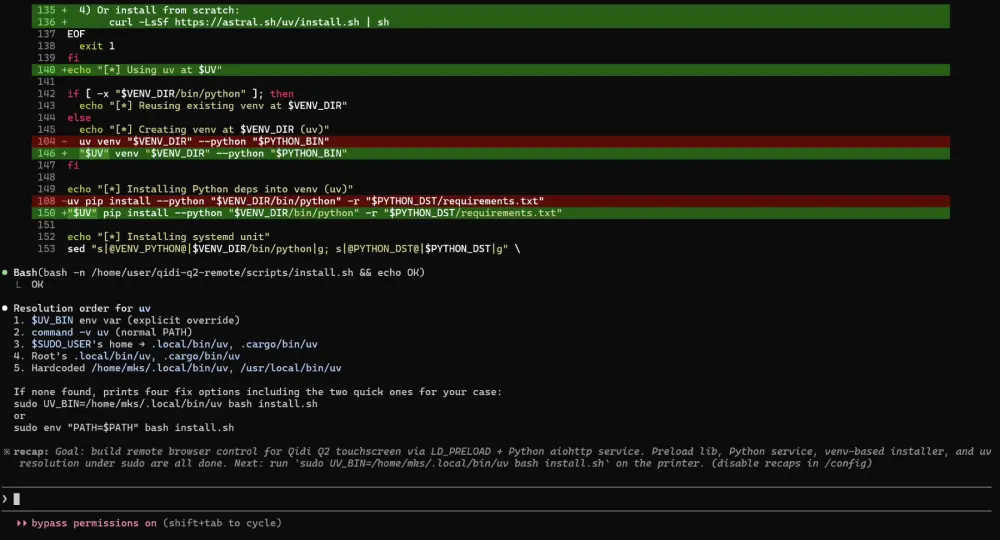The width and height of the screenshot is (1000, 540).
Task: Click line number 140 in the diff gutter
Action: [46, 69]
